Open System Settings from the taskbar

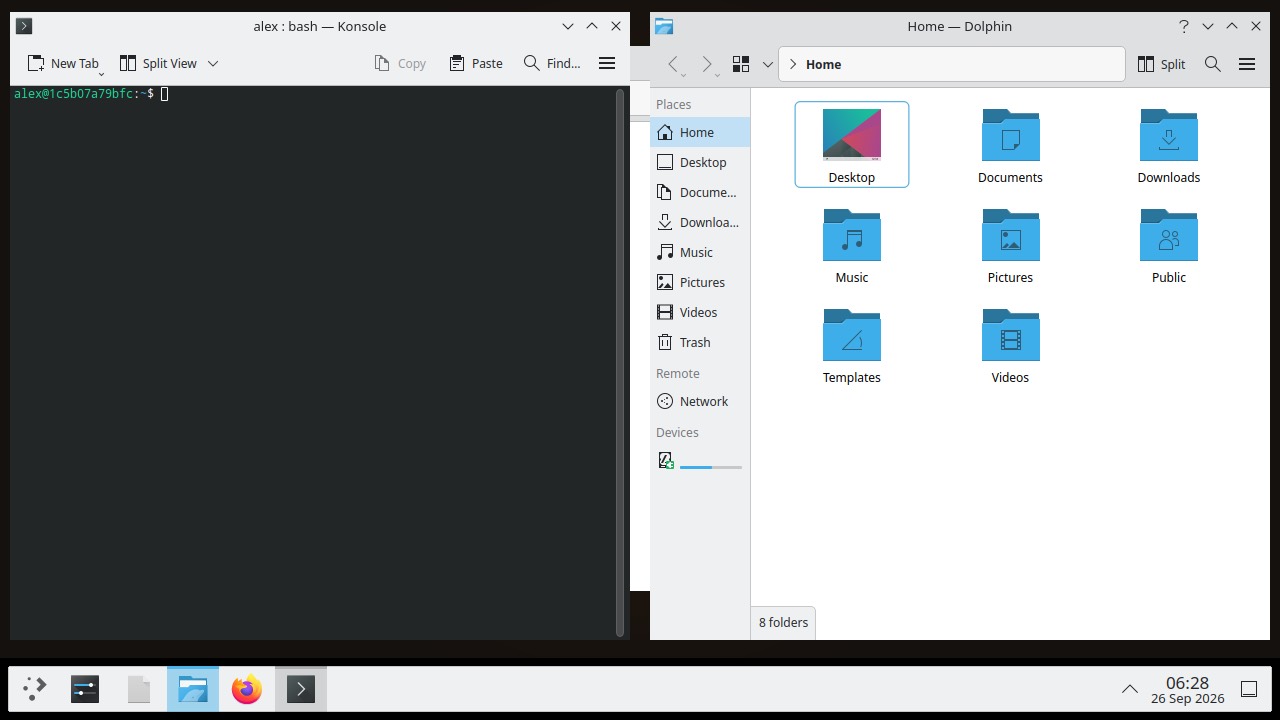coord(85,689)
